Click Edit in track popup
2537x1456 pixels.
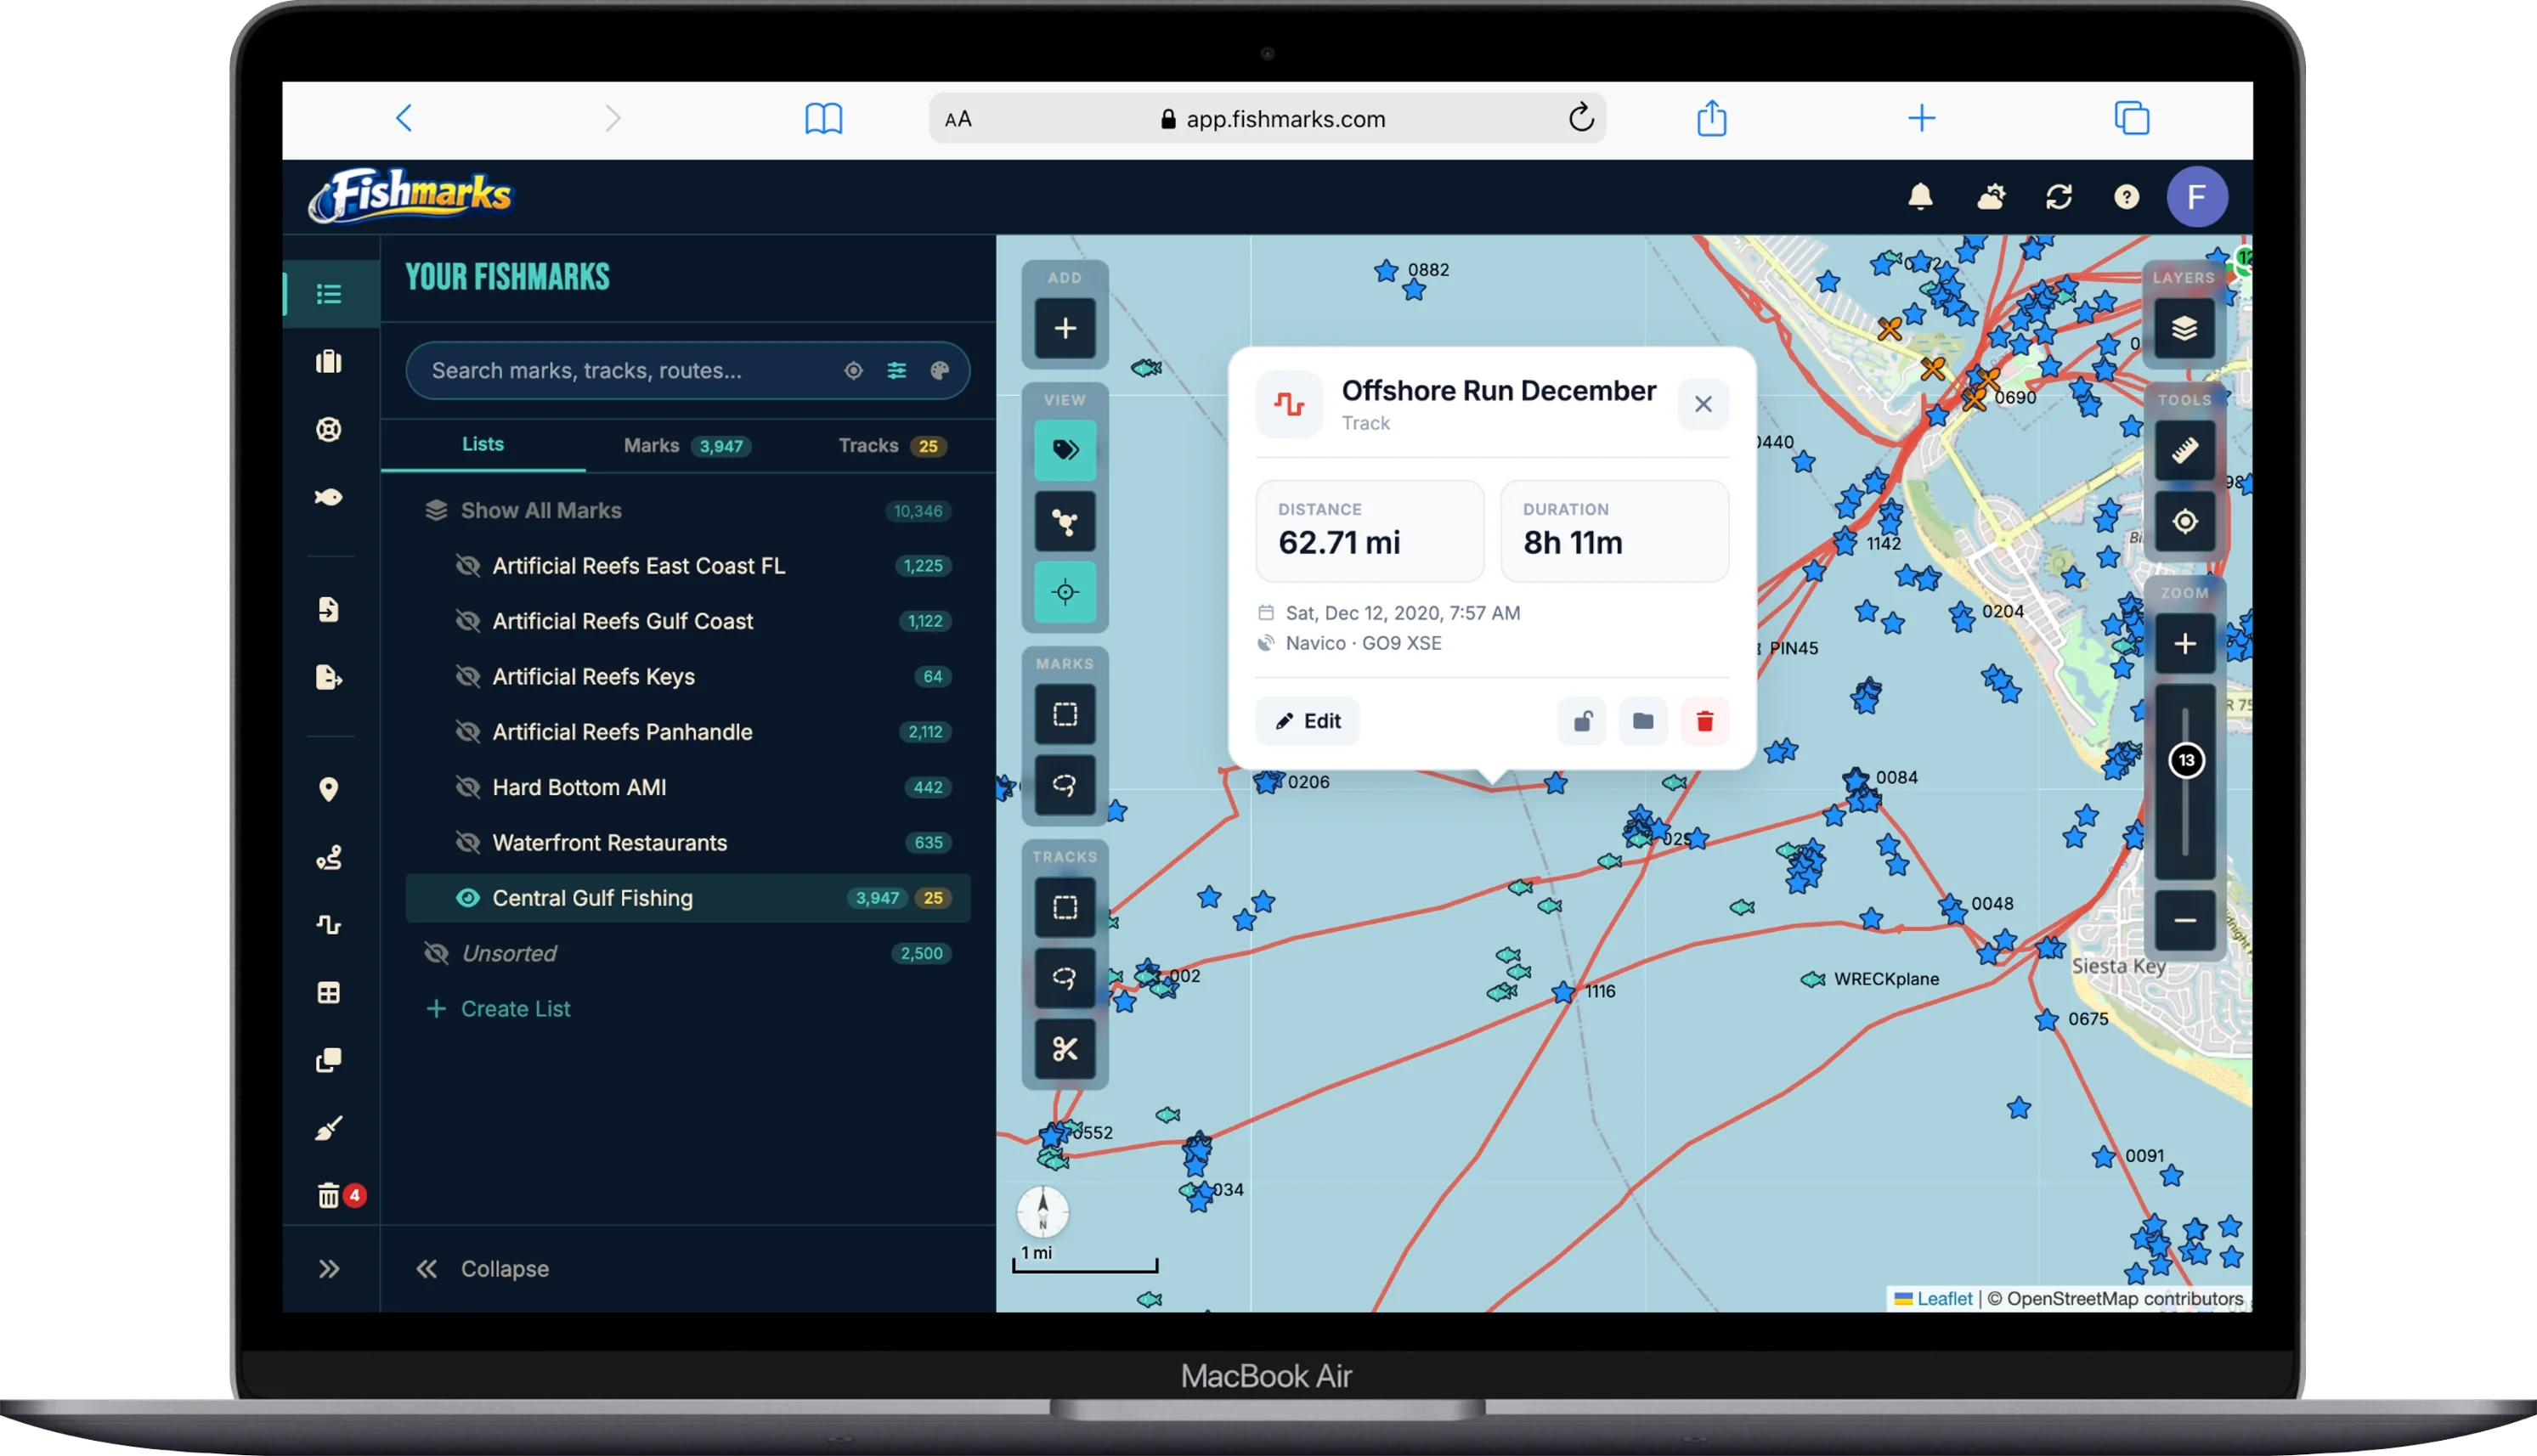click(1307, 721)
